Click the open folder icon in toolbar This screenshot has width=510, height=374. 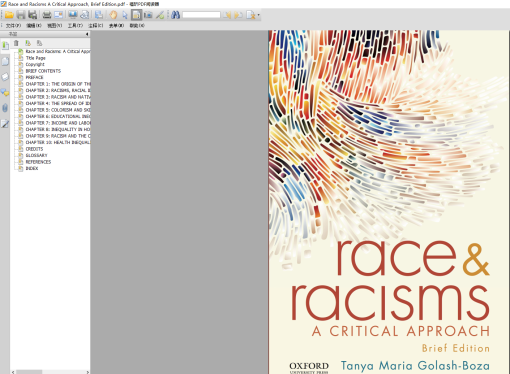[x=9, y=15]
